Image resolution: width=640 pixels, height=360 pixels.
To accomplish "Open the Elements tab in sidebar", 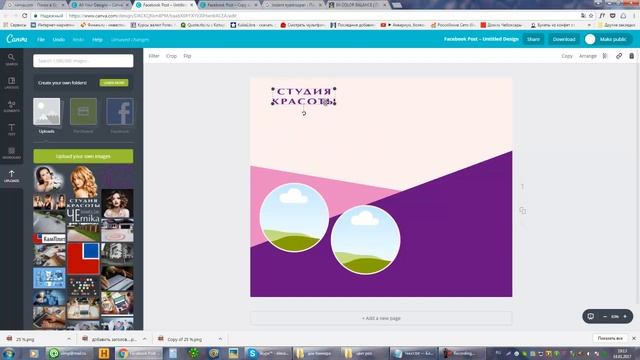I will [11, 106].
